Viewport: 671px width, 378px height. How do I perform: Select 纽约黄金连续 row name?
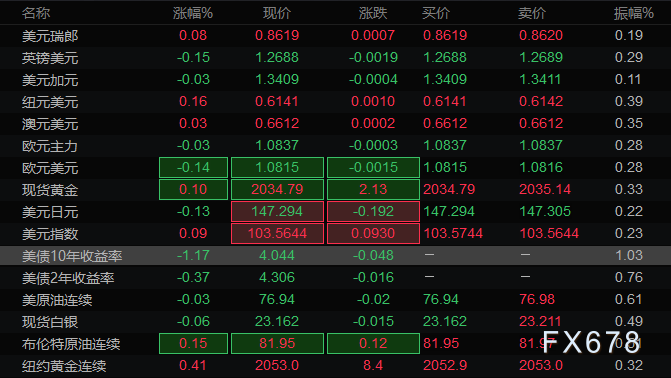64,366
